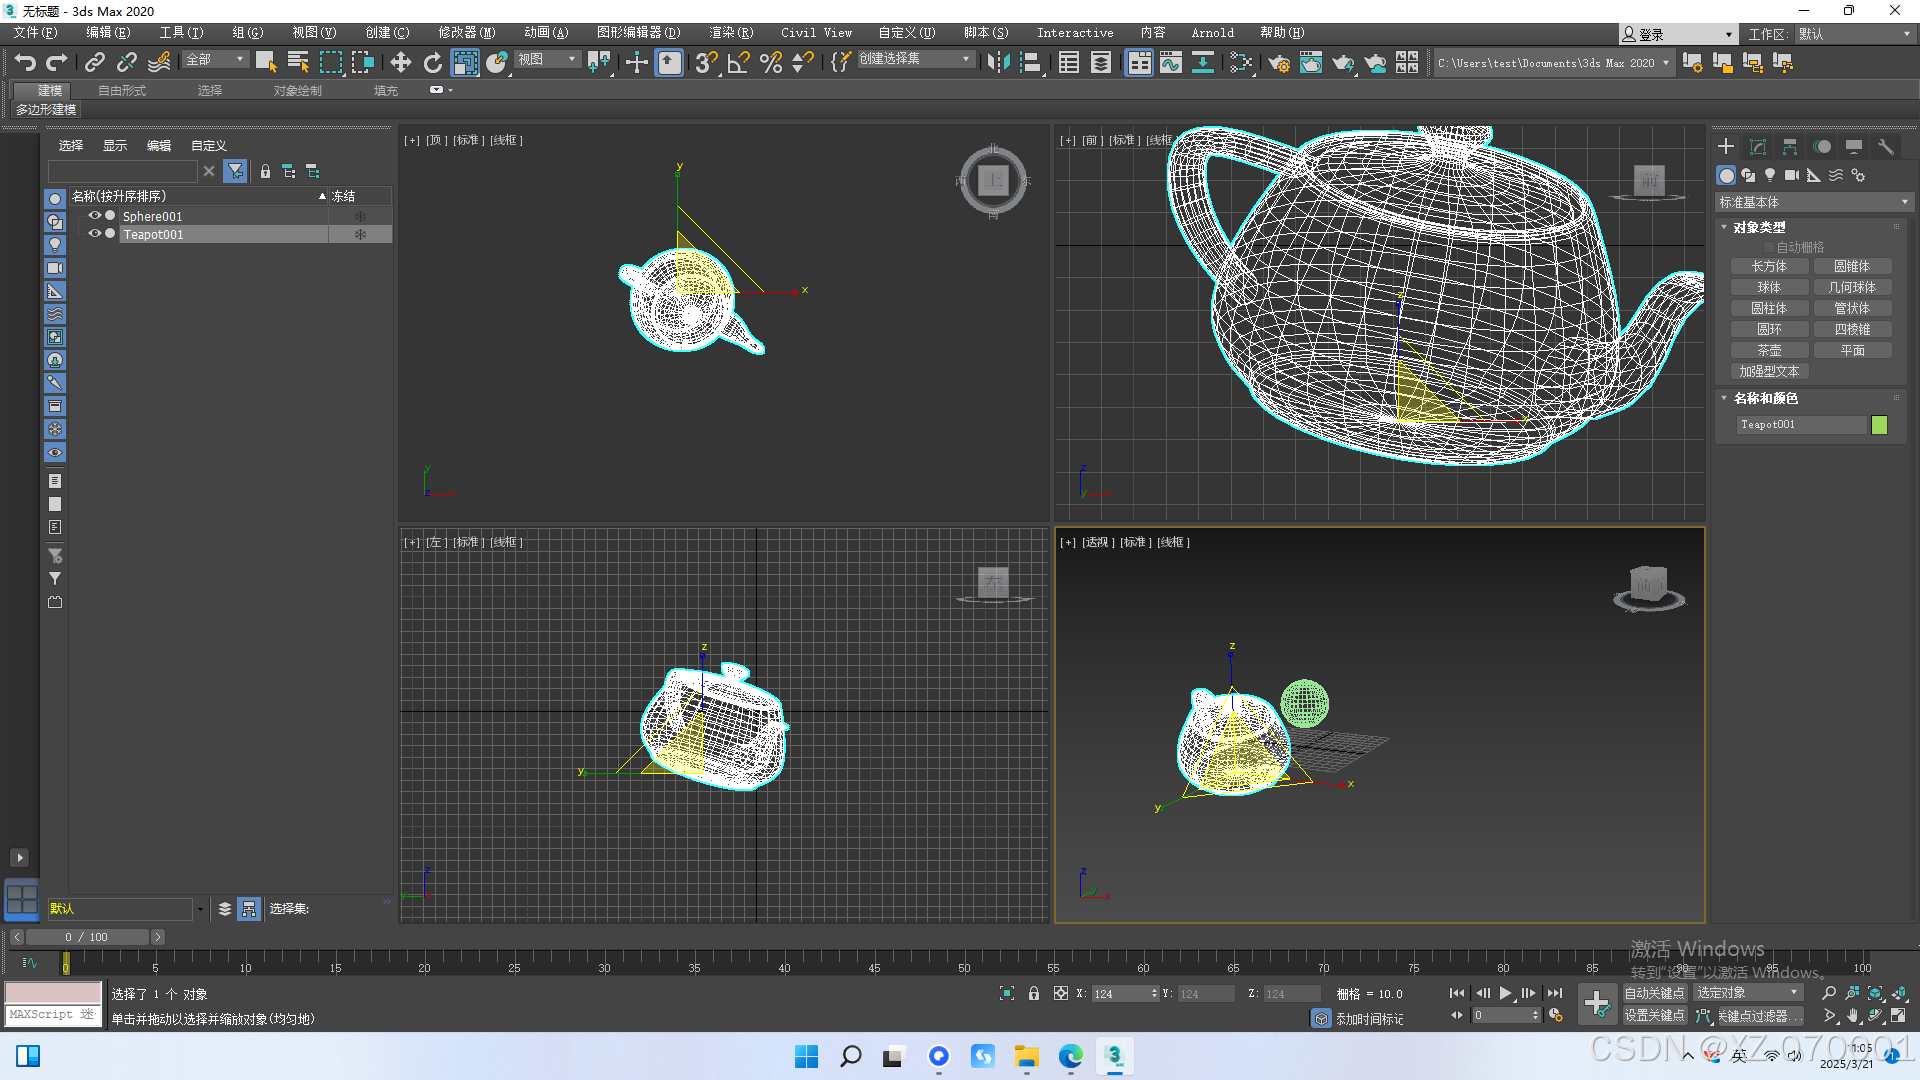Open the Render Setup teapot icon
Viewport: 1920px width, 1080px height.
pyautogui.click(x=1278, y=63)
